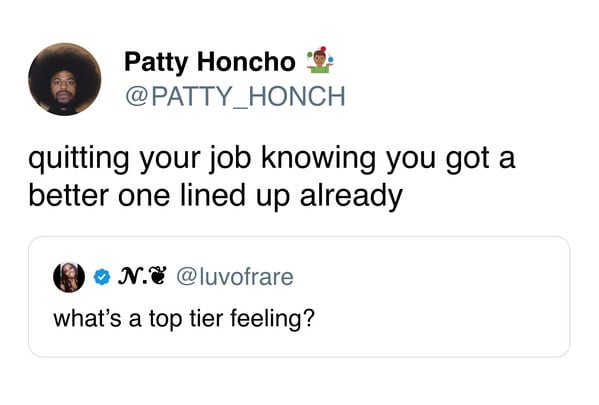Click the word 'better' in the tweet
This screenshot has height=405, width=599.
pyautogui.click(x=69, y=196)
